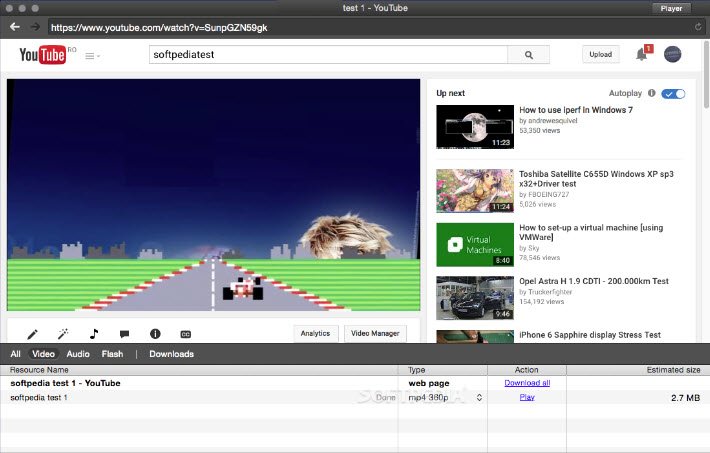
Task: Open Video Manager button
Action: [375, 333]
